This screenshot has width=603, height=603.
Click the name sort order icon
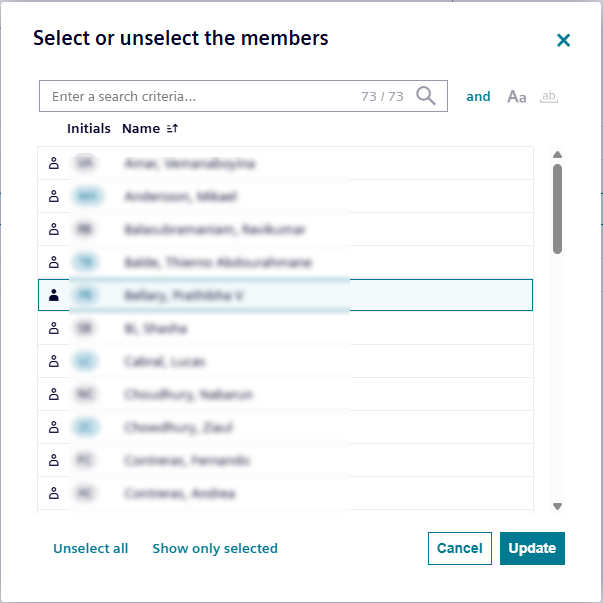pyautogui.click(x=172, y=129)
